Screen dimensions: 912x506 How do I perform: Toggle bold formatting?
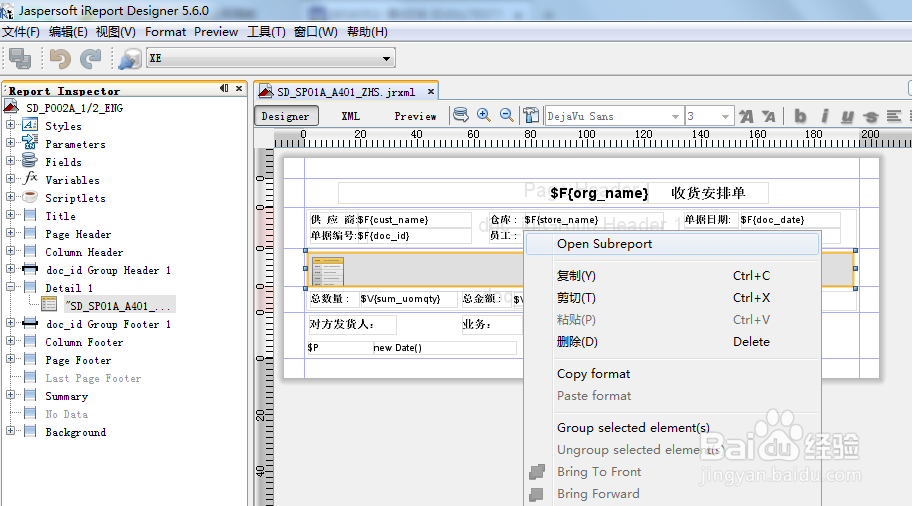click(x=800, y=116)
